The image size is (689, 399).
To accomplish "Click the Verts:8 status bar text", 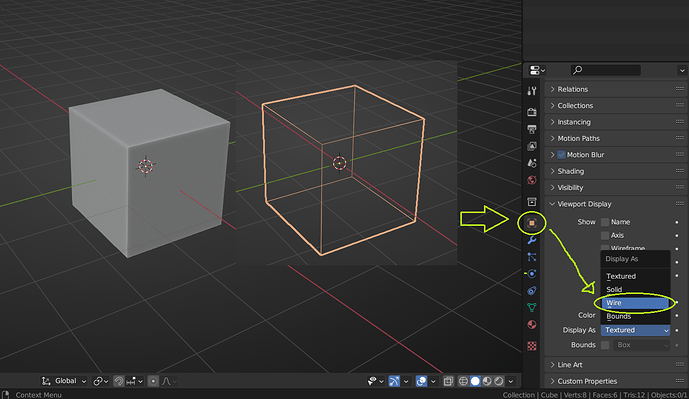I will [x=575, y=395].
